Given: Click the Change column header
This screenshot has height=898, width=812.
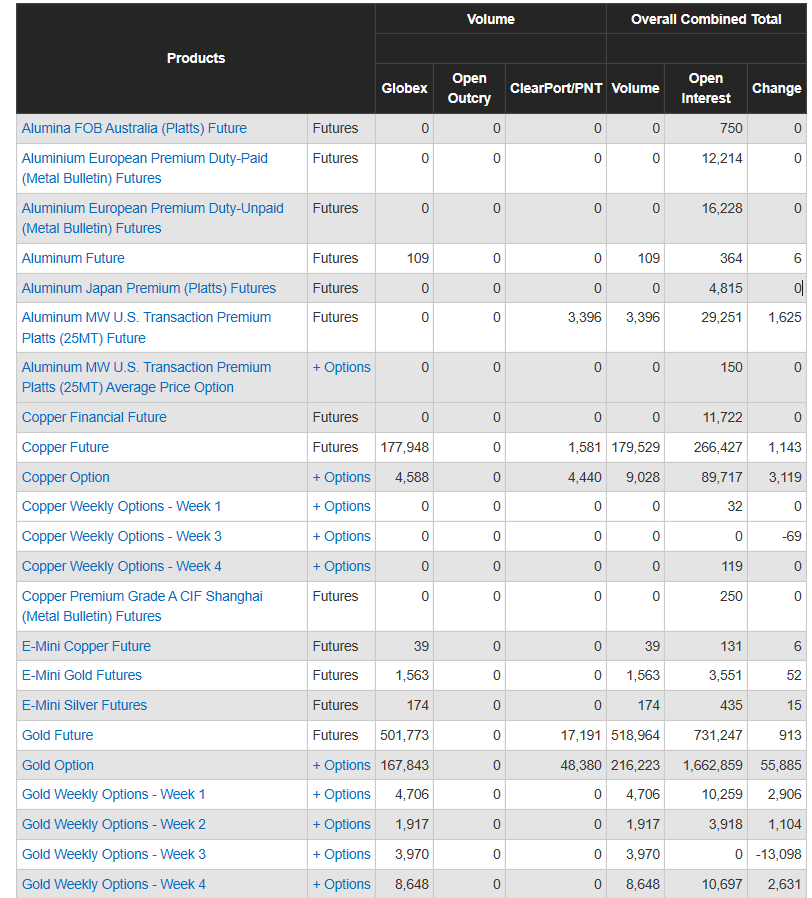Looking at the screenshot, I should (x=776, y=88).
